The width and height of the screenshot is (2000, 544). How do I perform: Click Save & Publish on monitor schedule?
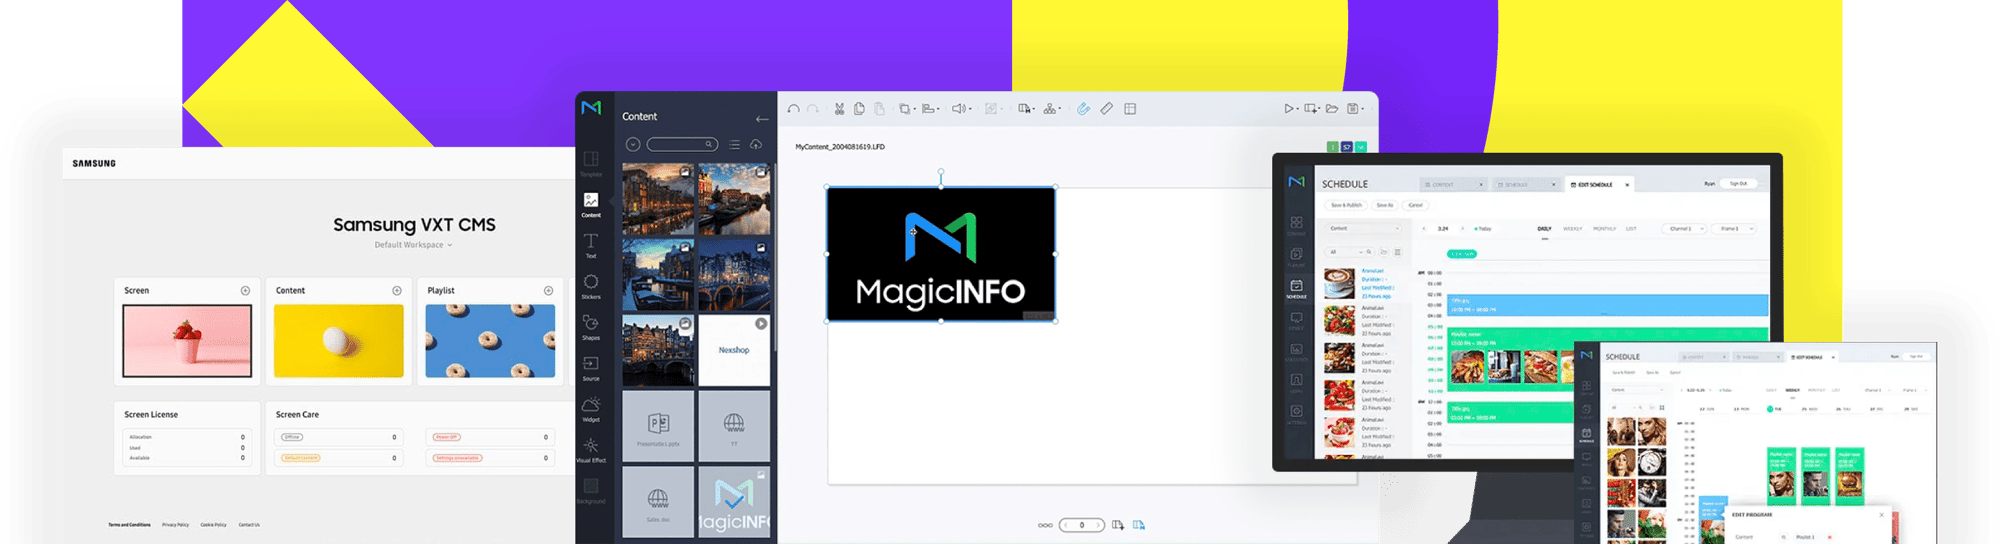tap(1346, 205)
